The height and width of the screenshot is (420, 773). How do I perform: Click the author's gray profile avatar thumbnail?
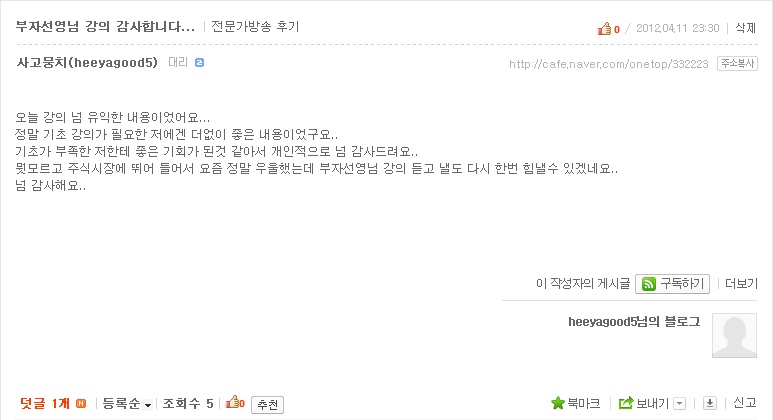[734, 335]
